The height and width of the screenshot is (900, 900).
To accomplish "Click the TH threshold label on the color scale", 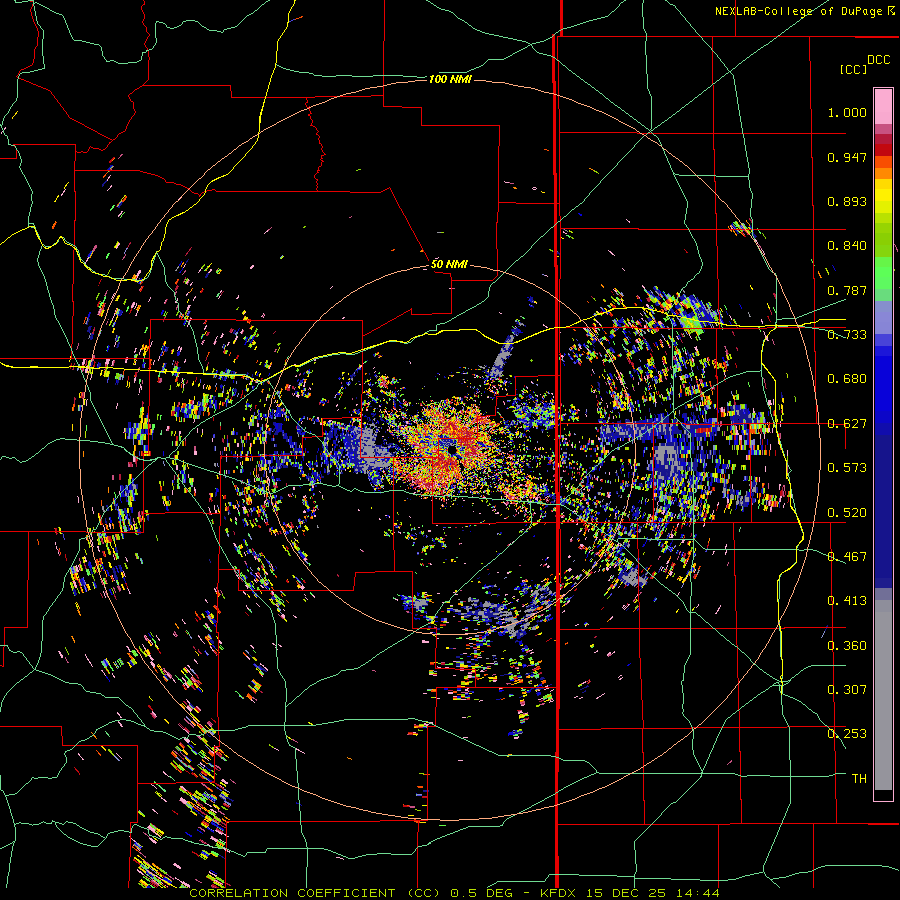I will (x=859, y=779).
